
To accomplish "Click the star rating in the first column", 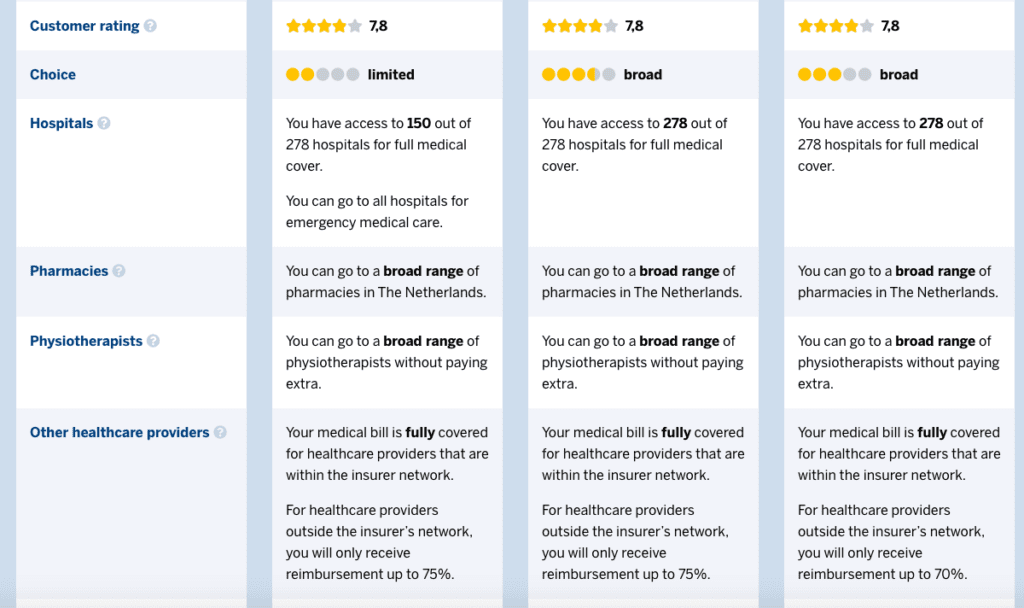I will tap(324, 25).
